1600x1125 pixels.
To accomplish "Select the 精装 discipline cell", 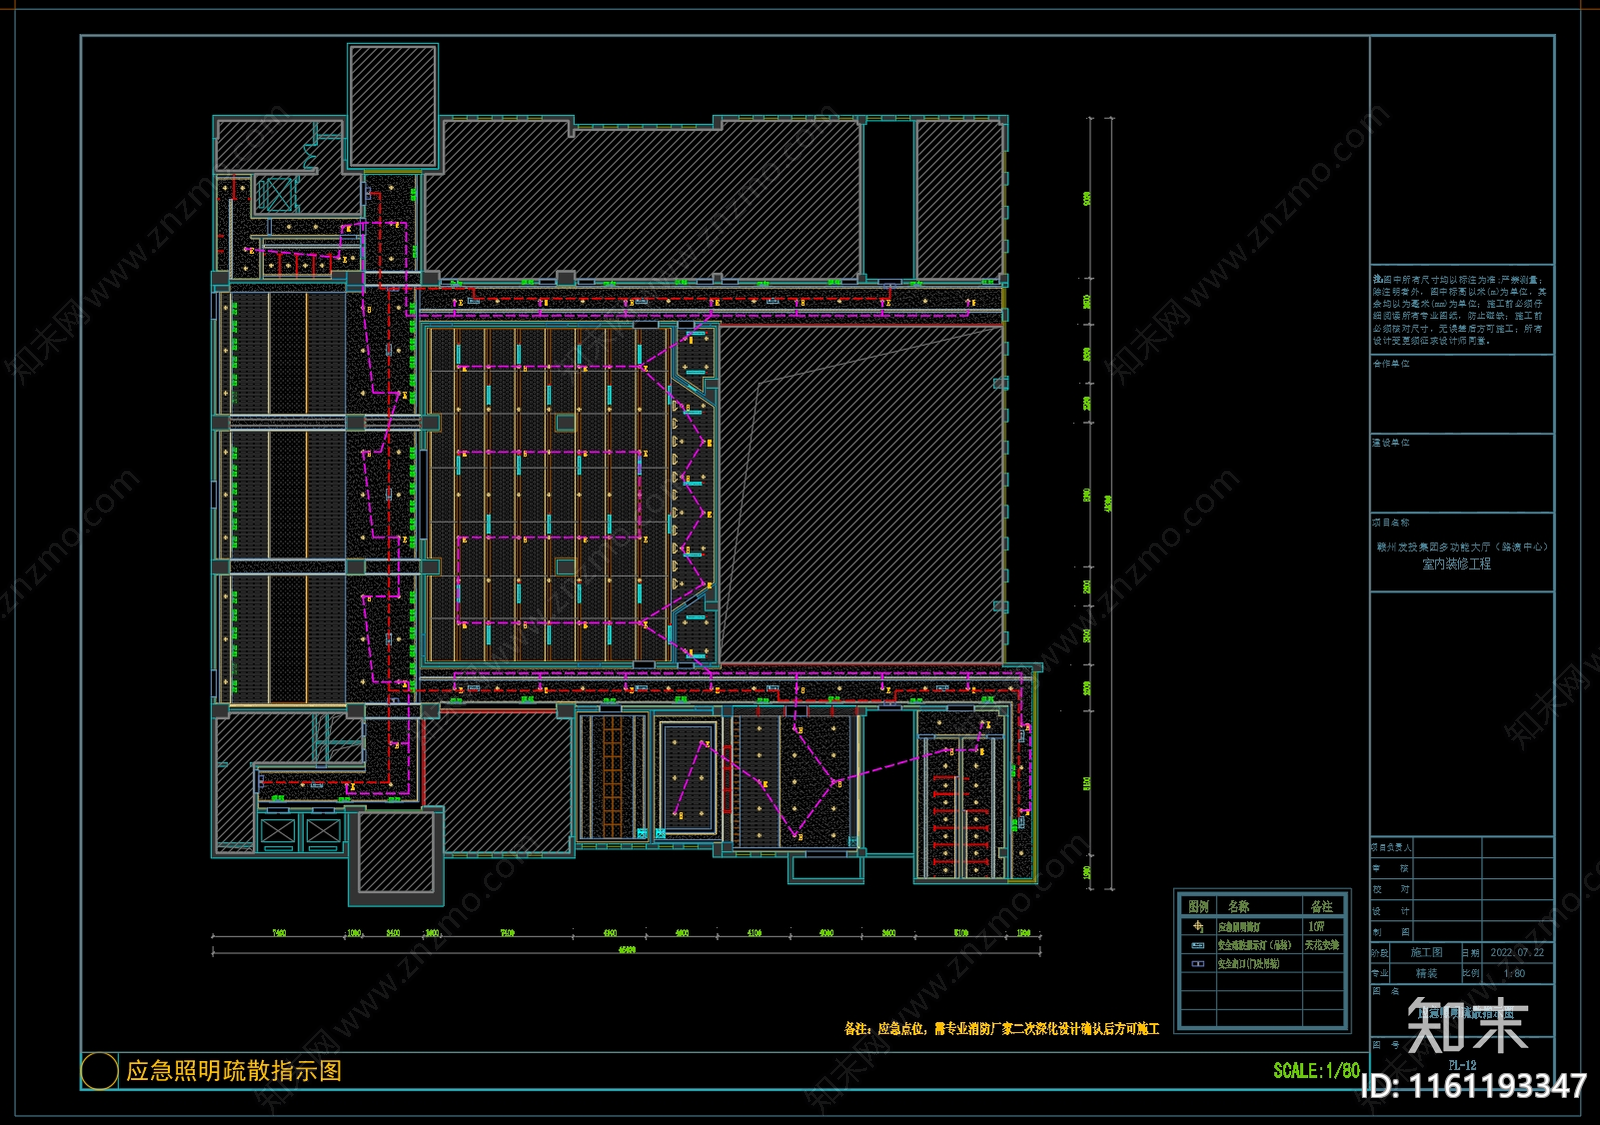I will (x=1426, y=973).
